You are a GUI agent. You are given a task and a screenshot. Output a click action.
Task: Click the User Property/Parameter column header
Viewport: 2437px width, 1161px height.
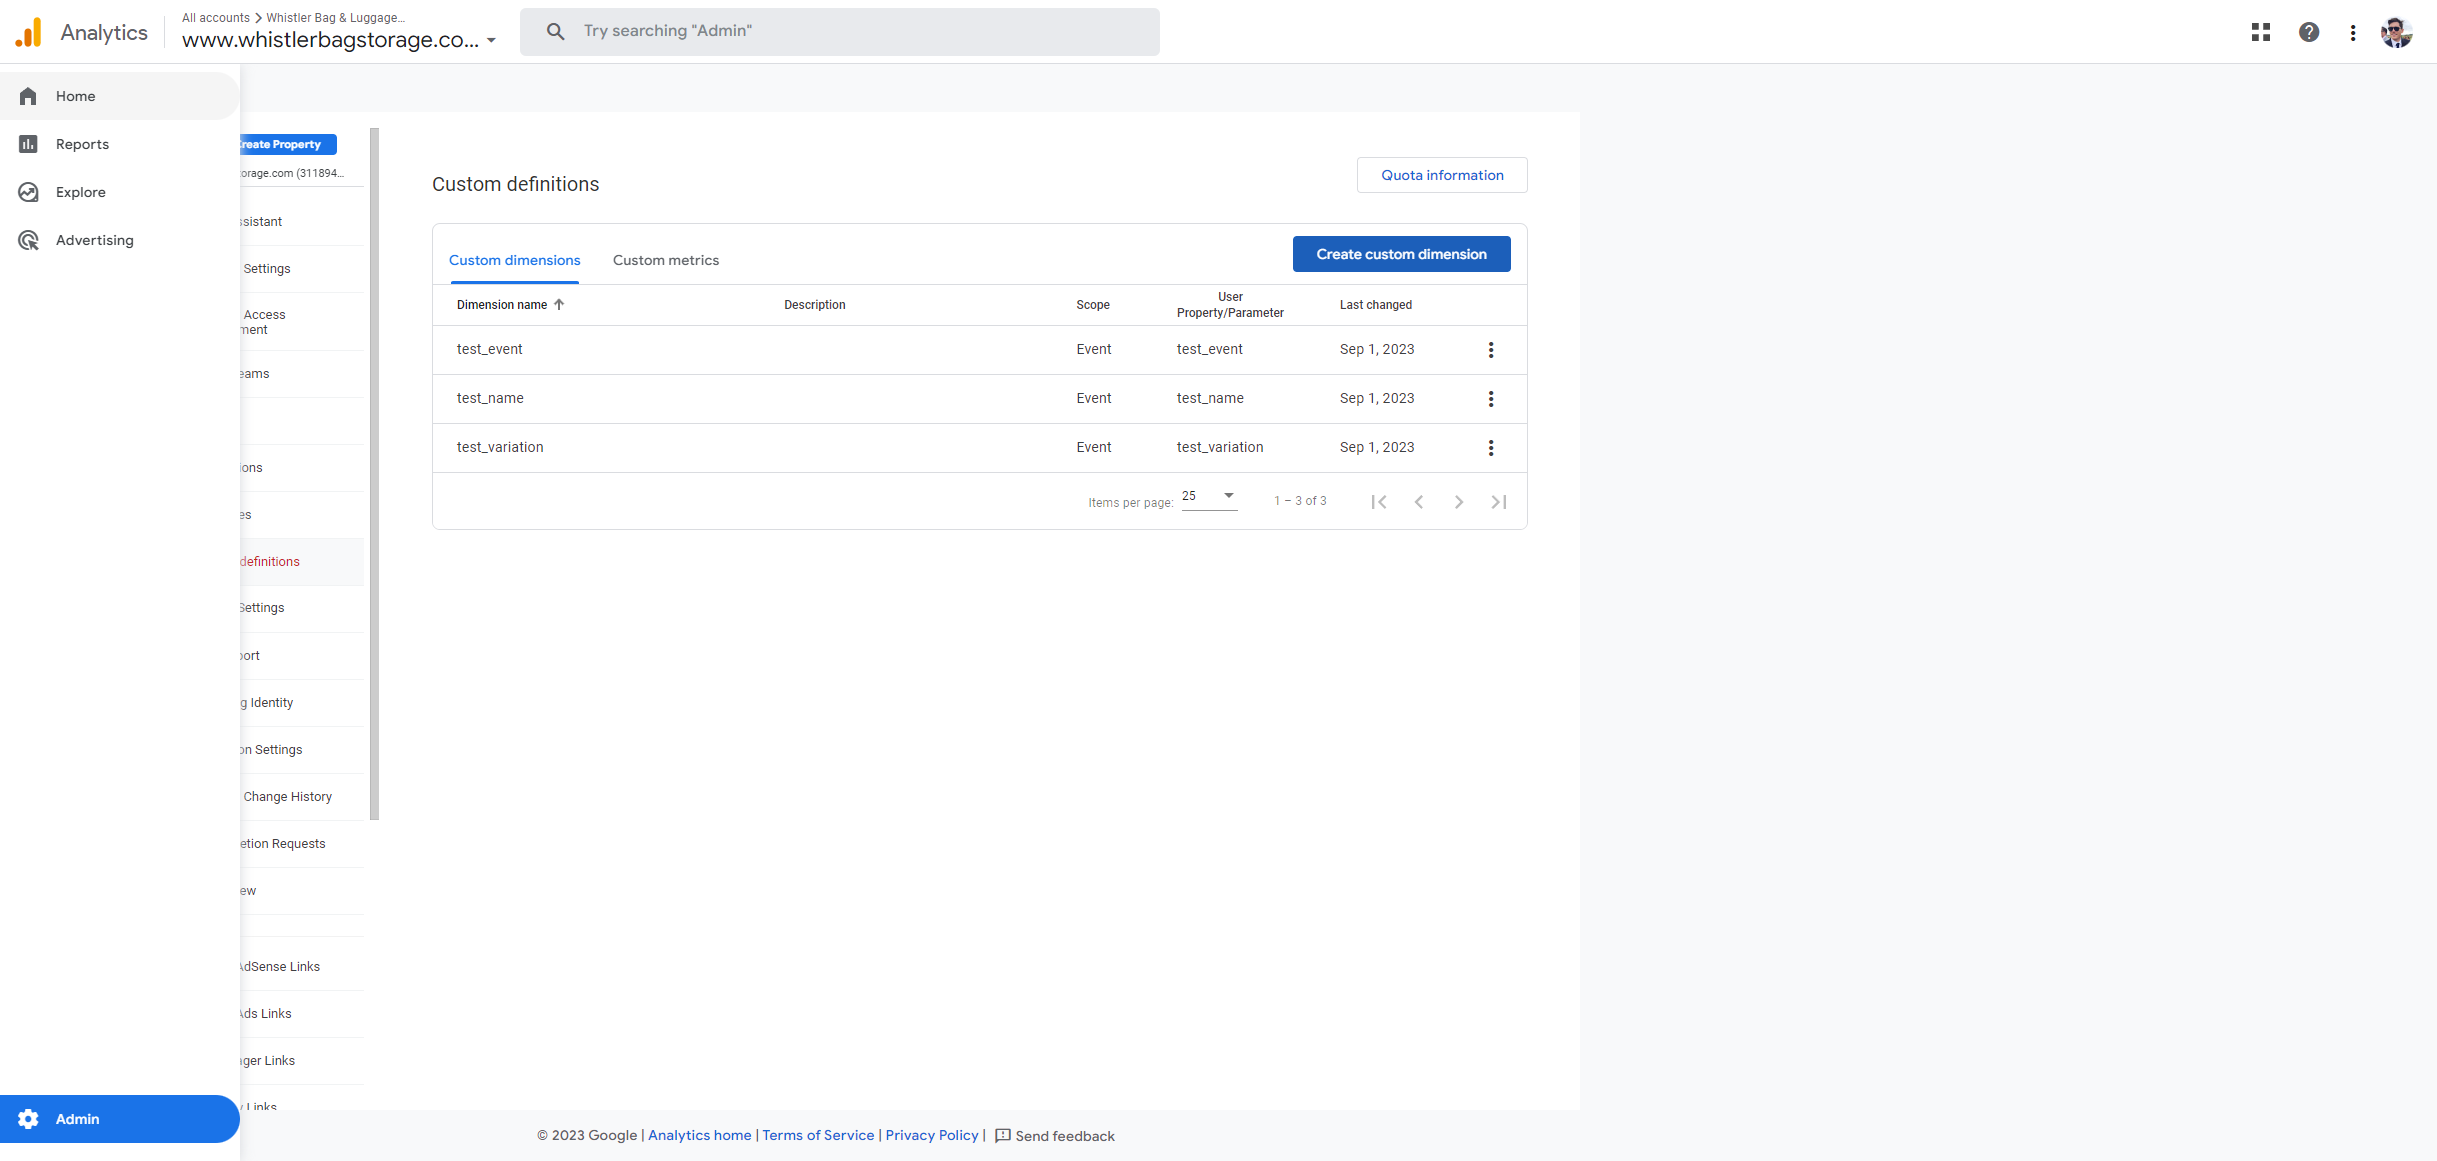pyautogui.click(x=1230, y=305)
